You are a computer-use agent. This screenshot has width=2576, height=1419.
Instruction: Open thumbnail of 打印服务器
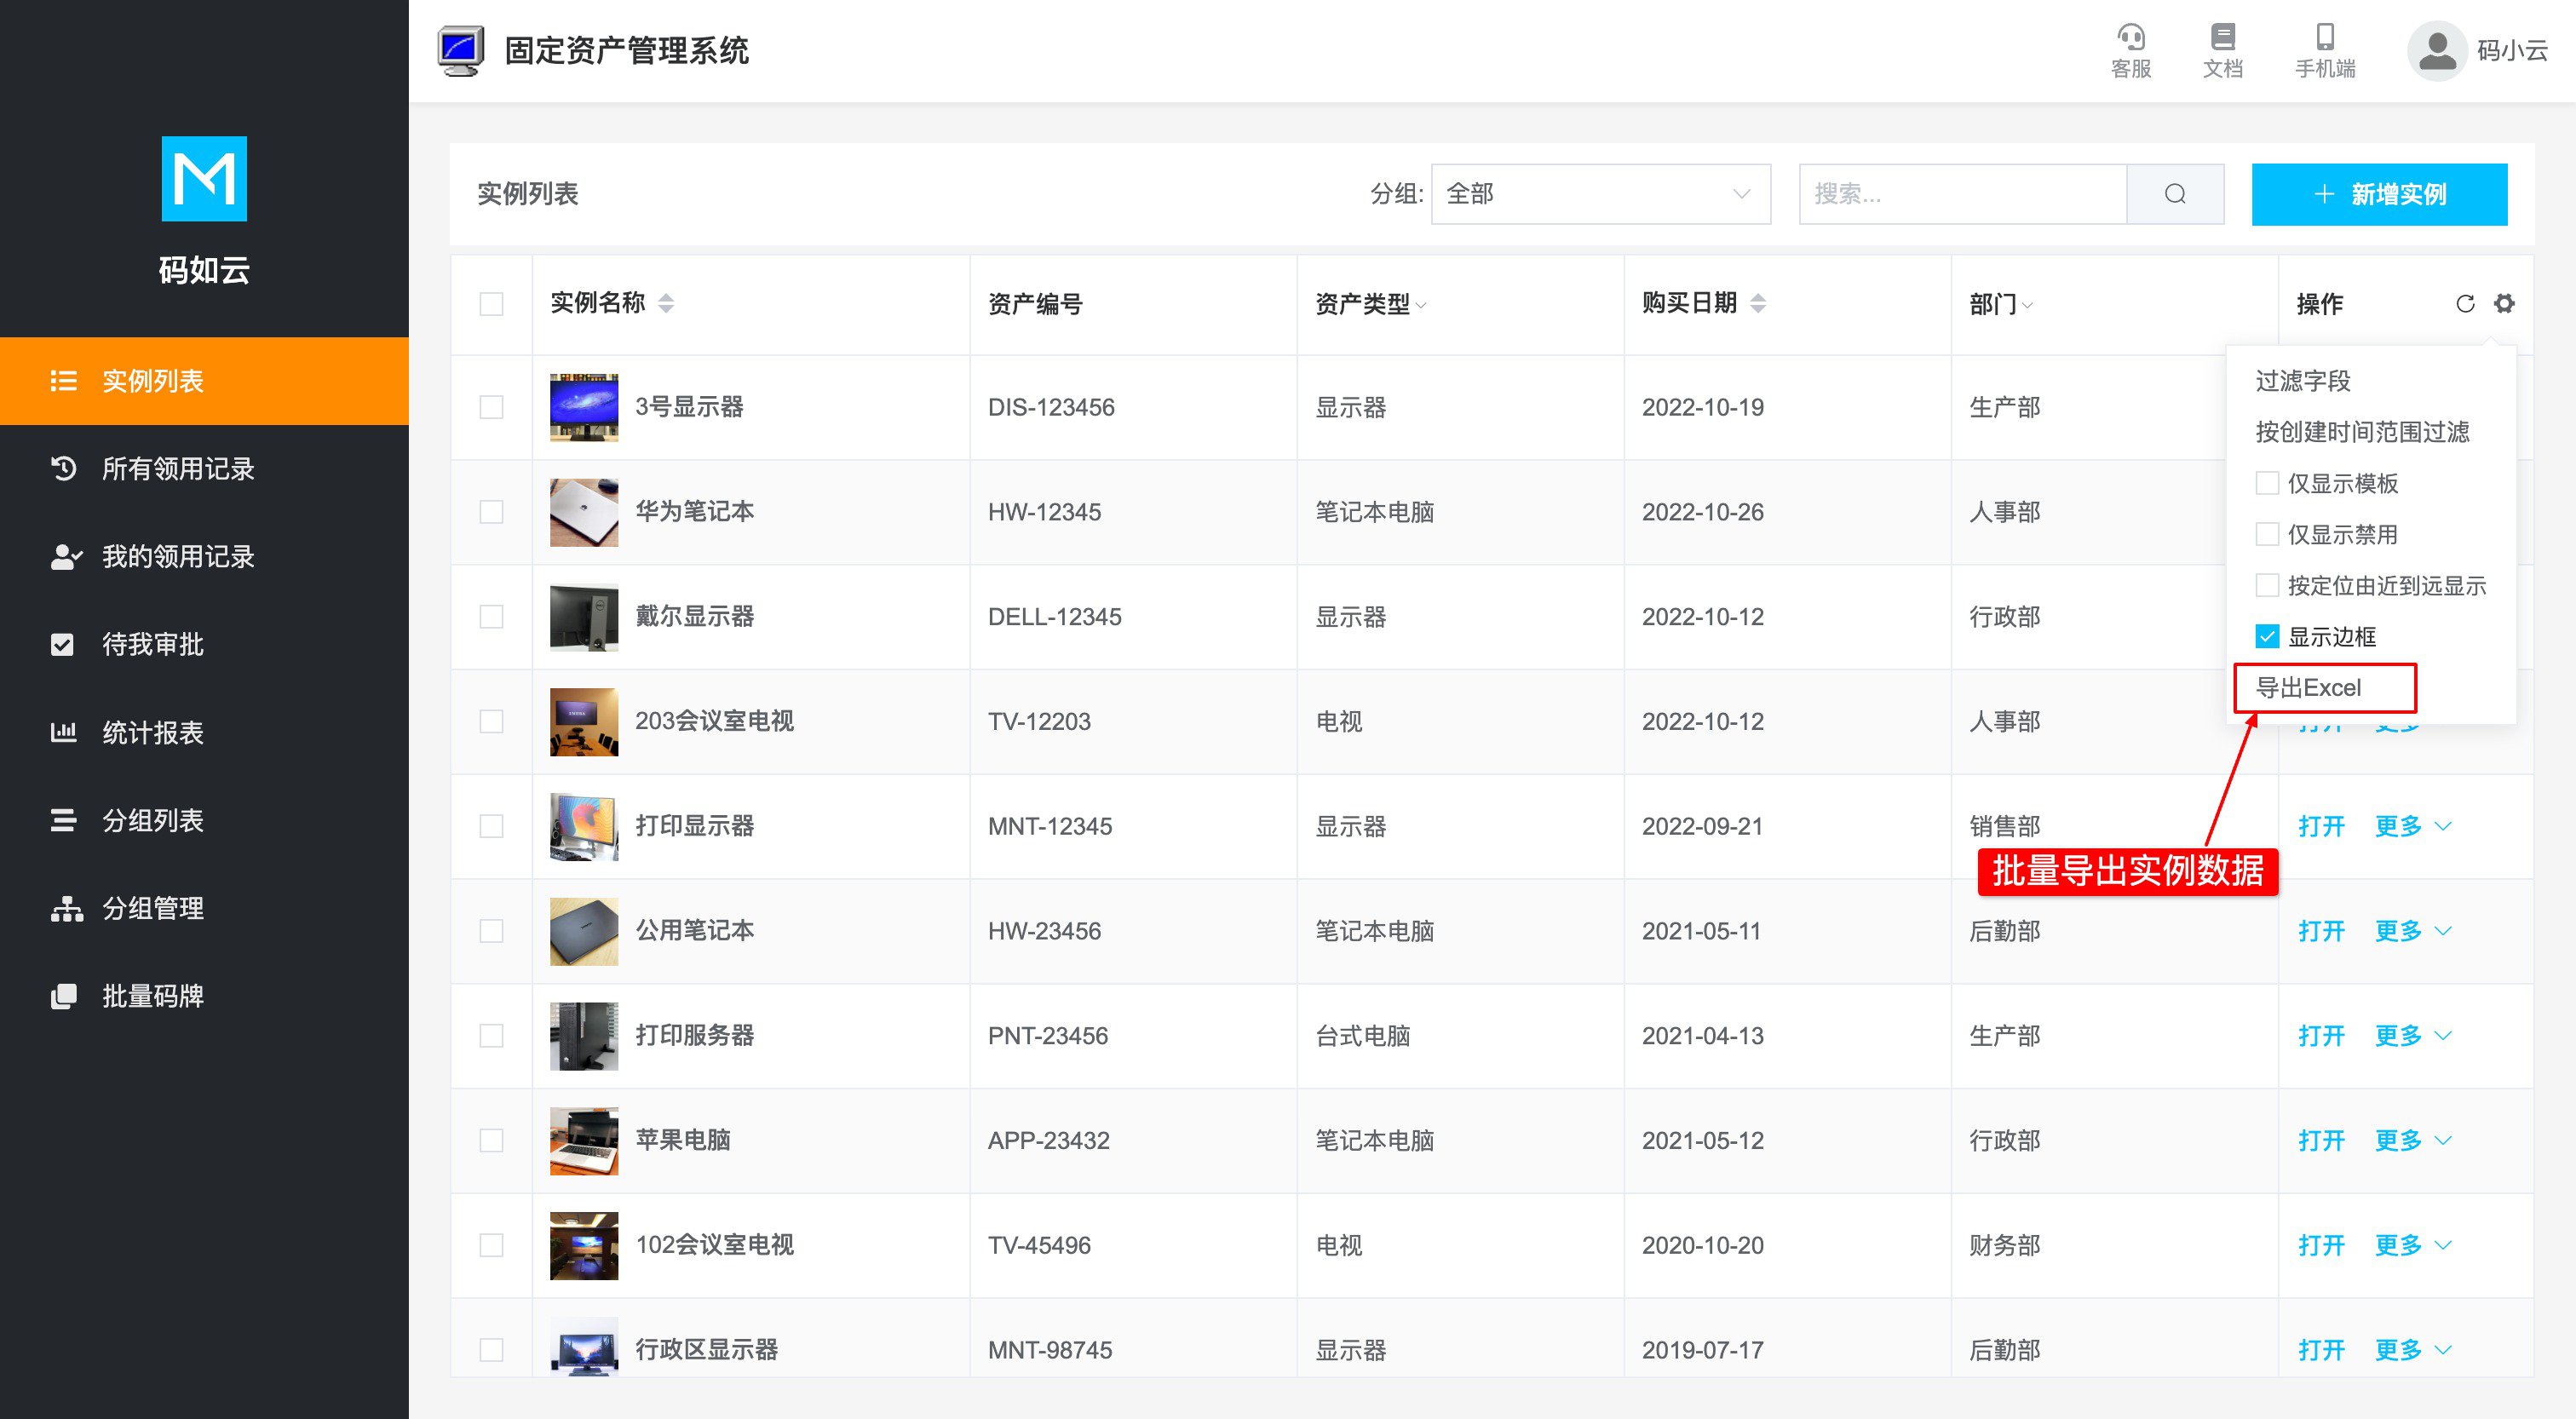[x=584, y=1036]
